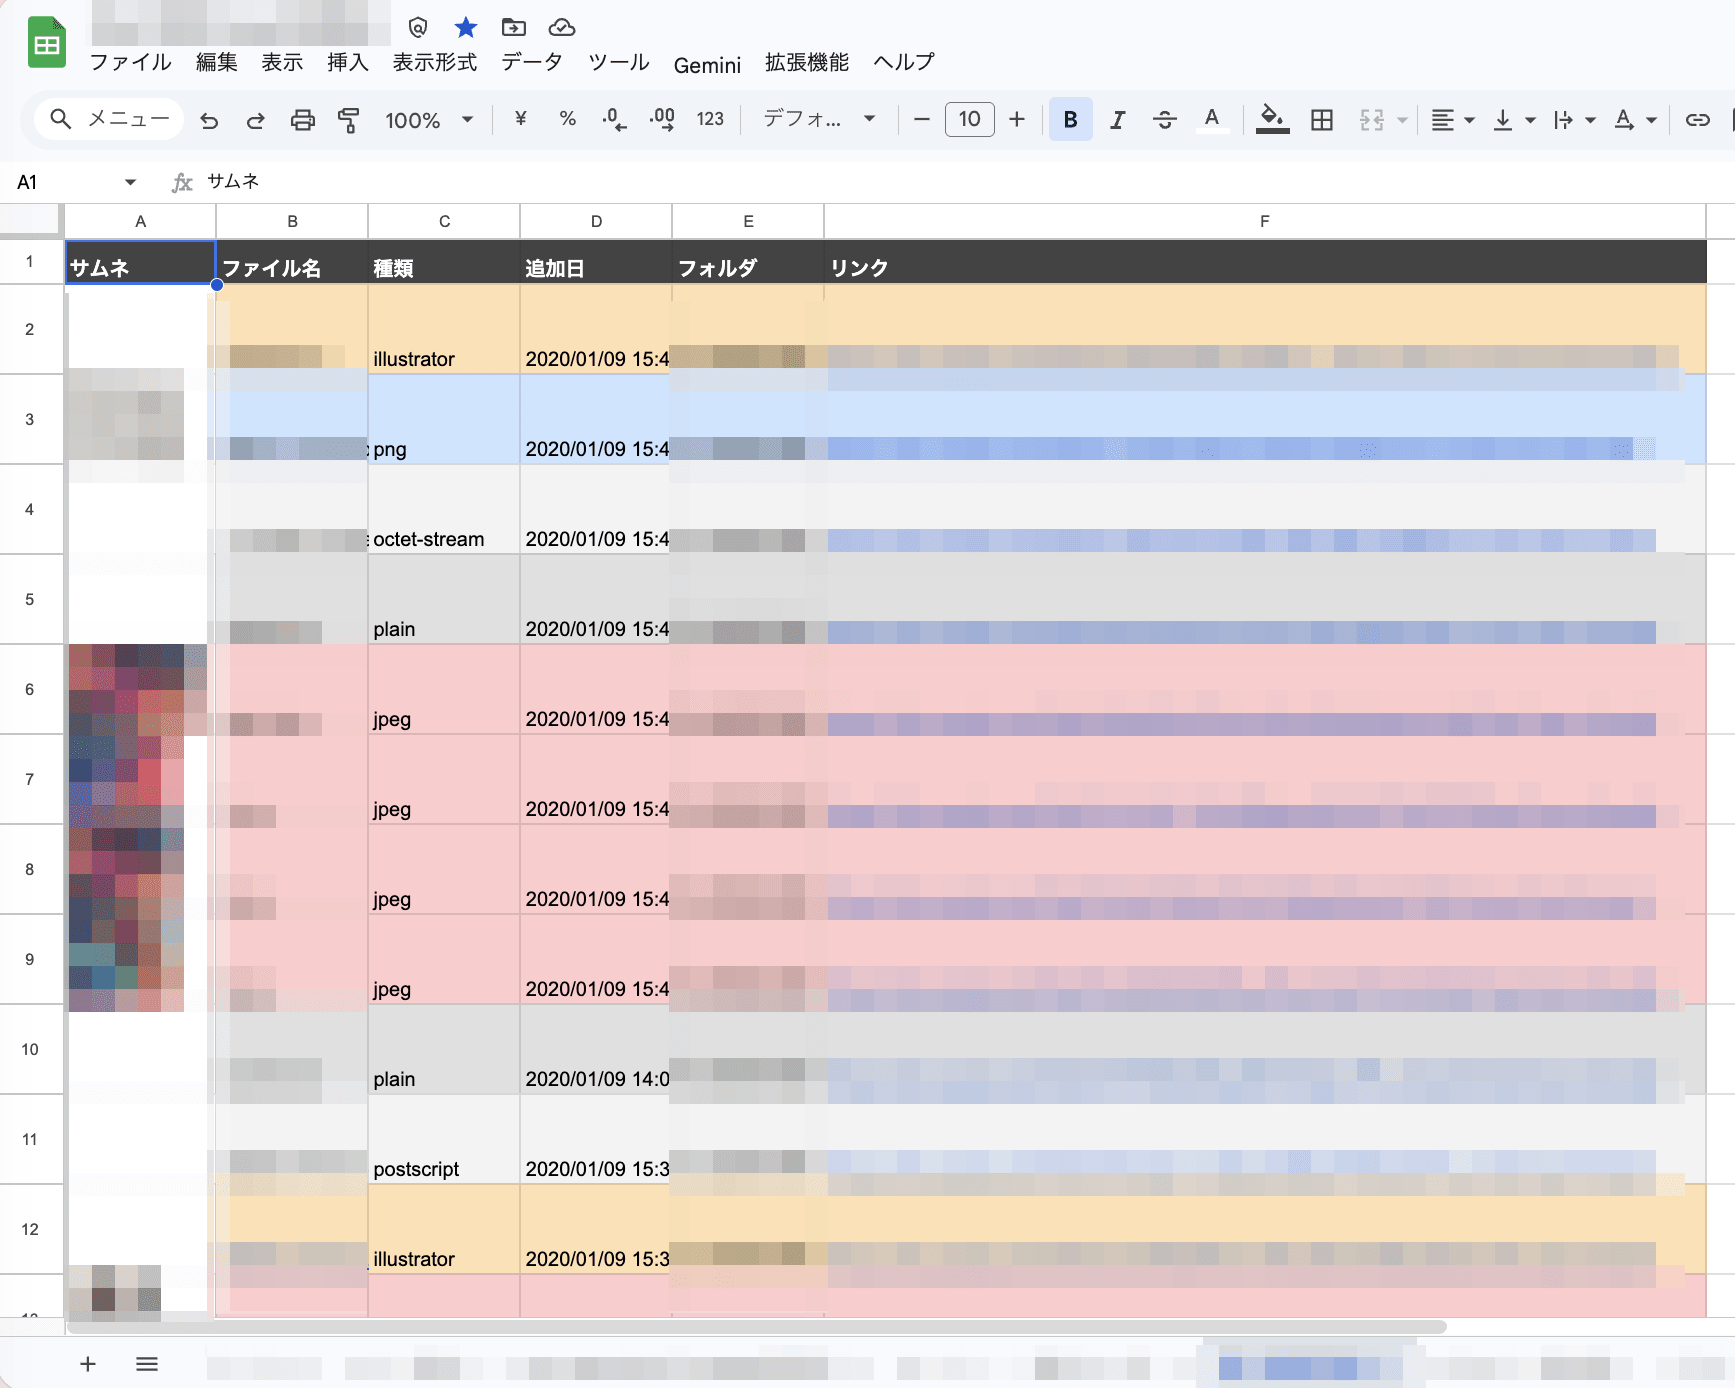Click the redo arrow icon

(x=256, y=120)
